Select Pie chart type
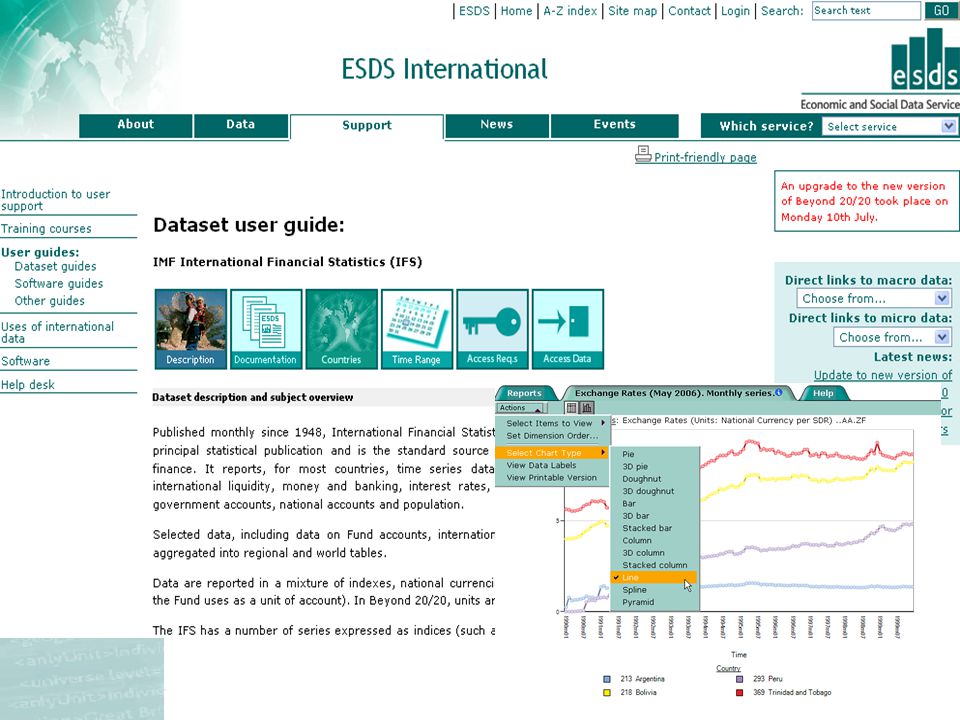This screenshot has height=720, width=960. point(654,454)
